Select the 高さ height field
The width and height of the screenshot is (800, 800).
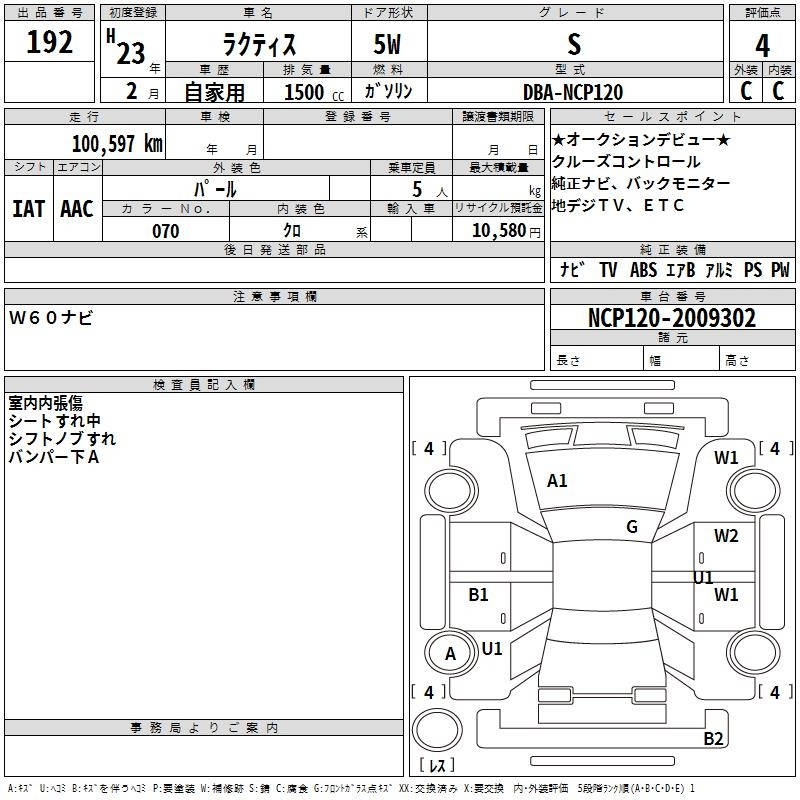click(x=758, y=359)
